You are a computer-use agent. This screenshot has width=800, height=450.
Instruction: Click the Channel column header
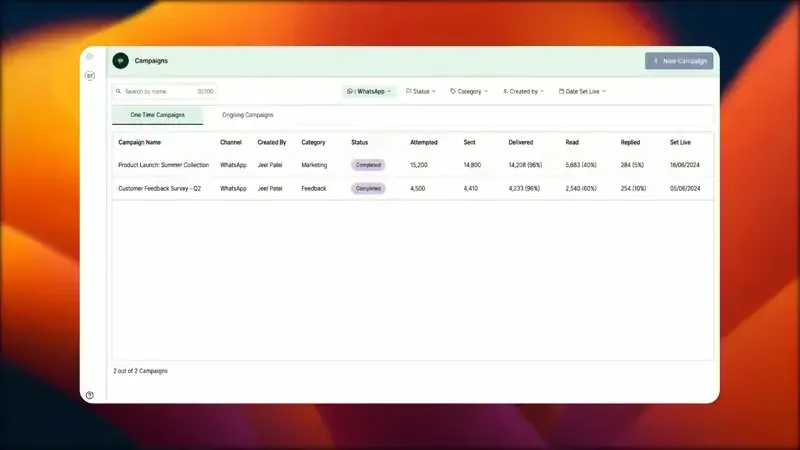tap(231, 142)
